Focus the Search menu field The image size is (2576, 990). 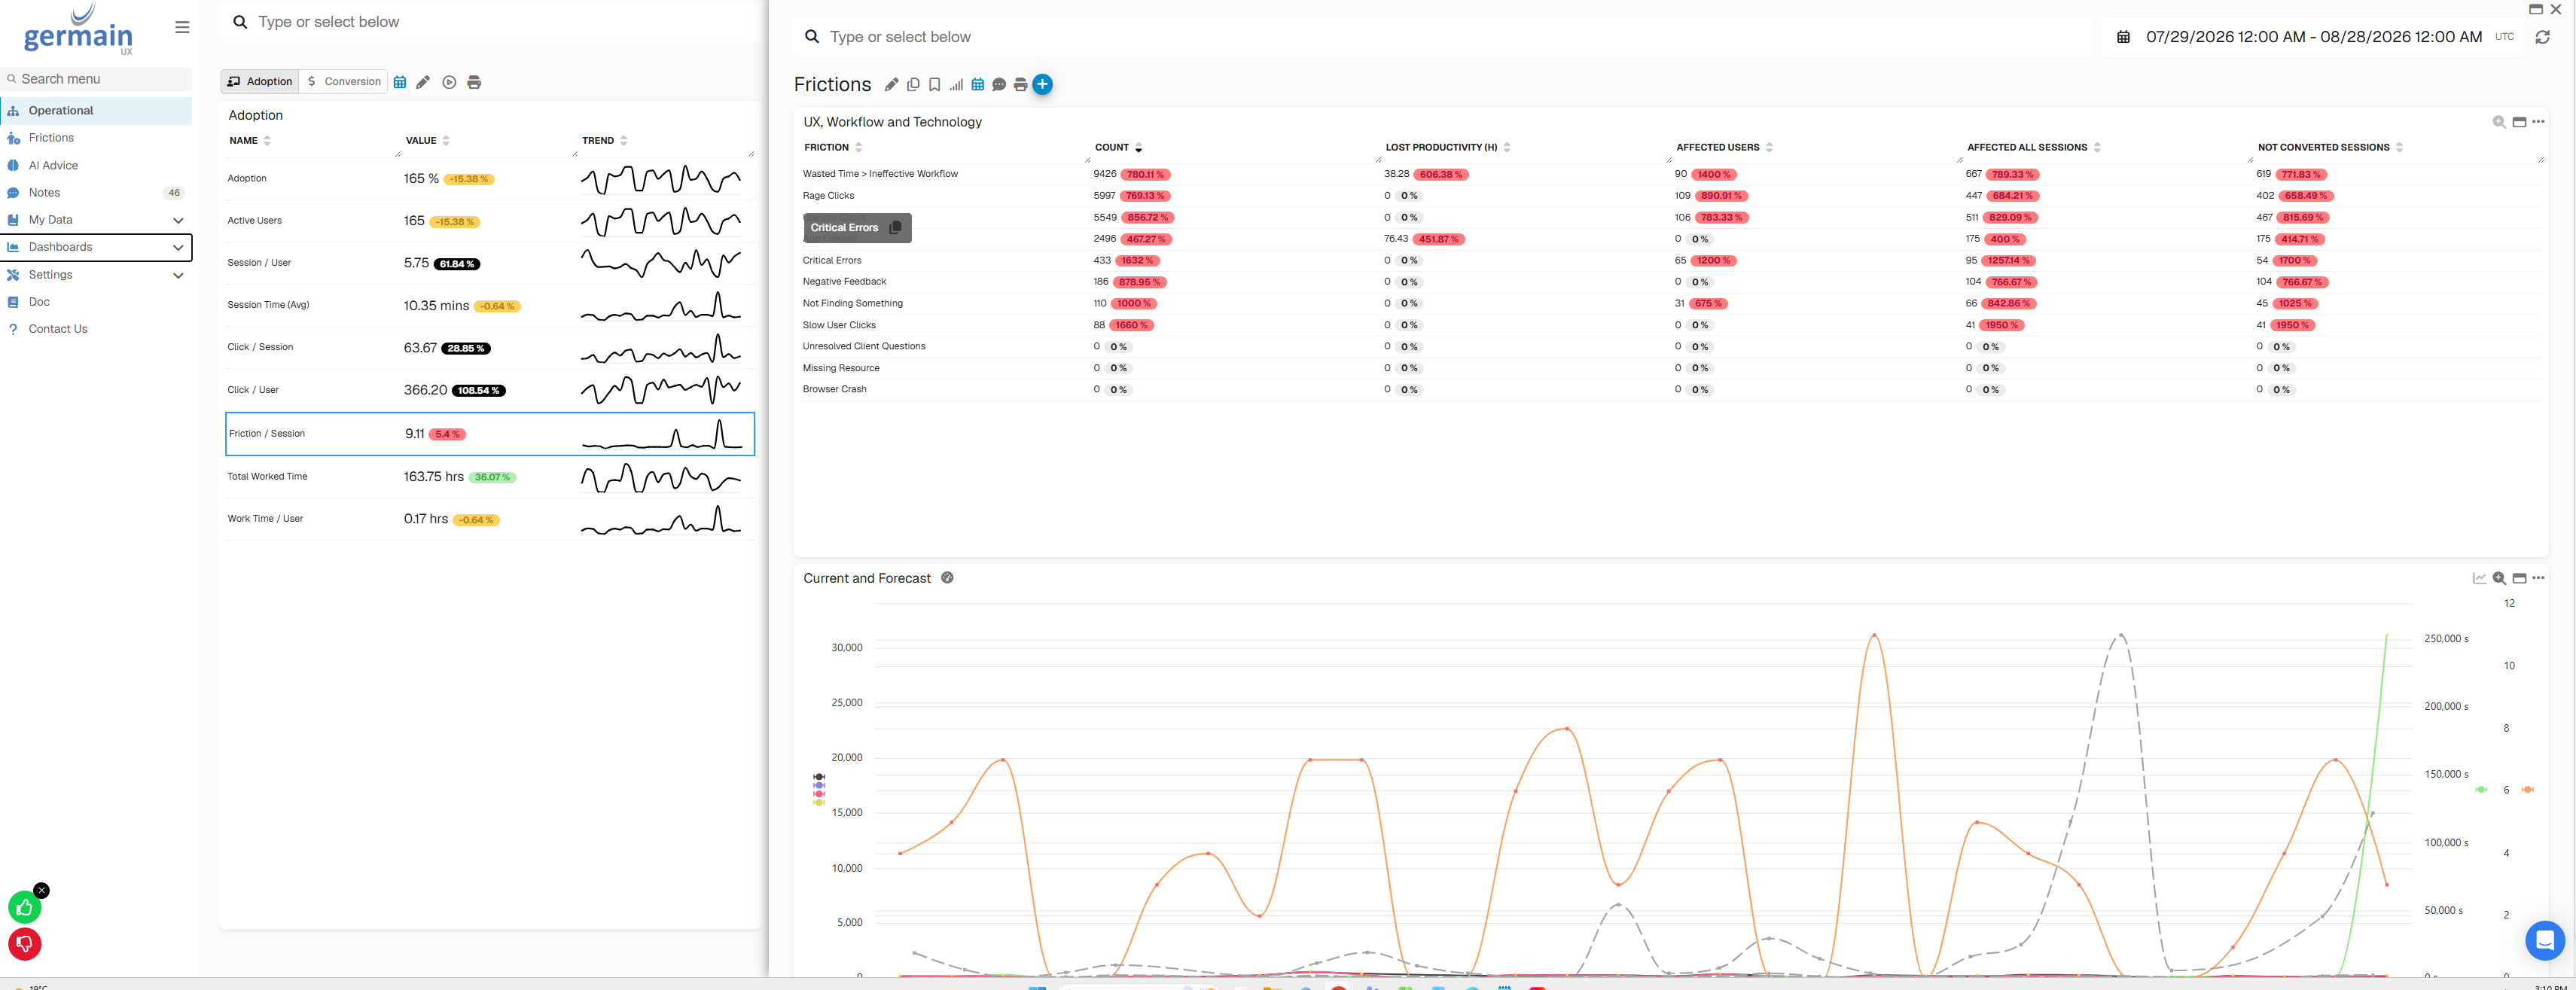[x=96, y=79]
